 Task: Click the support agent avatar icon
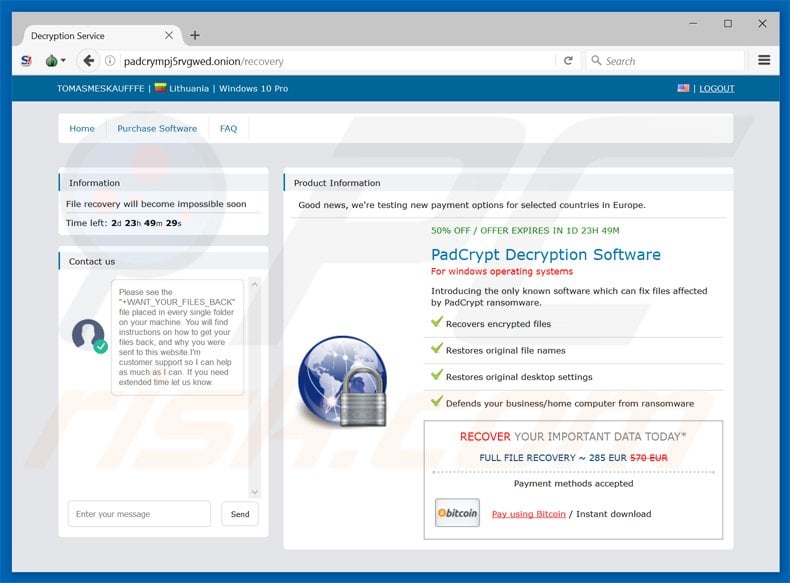[89, 335]
